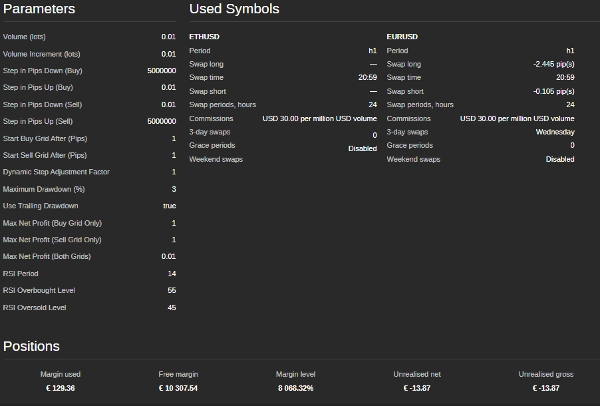Select the EURUSD symbol title

(x=402, y=36)
